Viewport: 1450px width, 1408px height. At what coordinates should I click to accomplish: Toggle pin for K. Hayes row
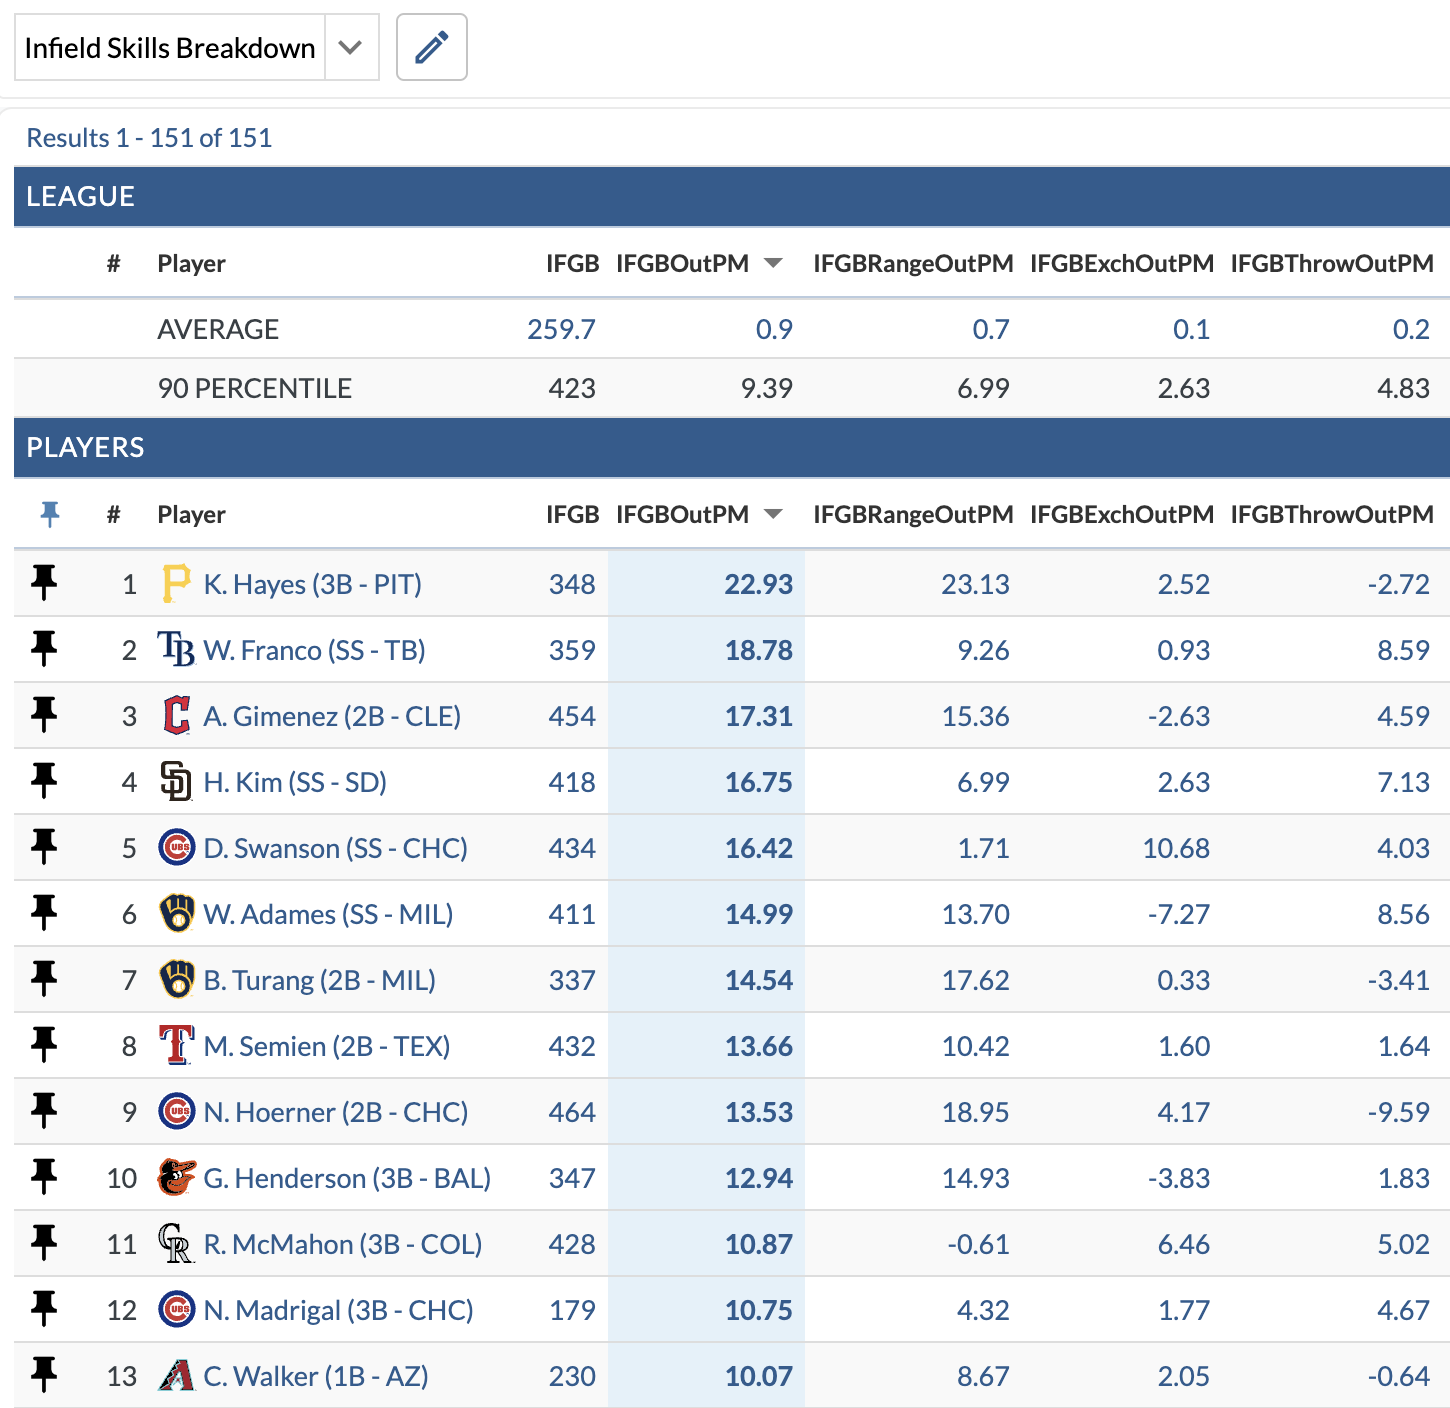pos(44,583)
